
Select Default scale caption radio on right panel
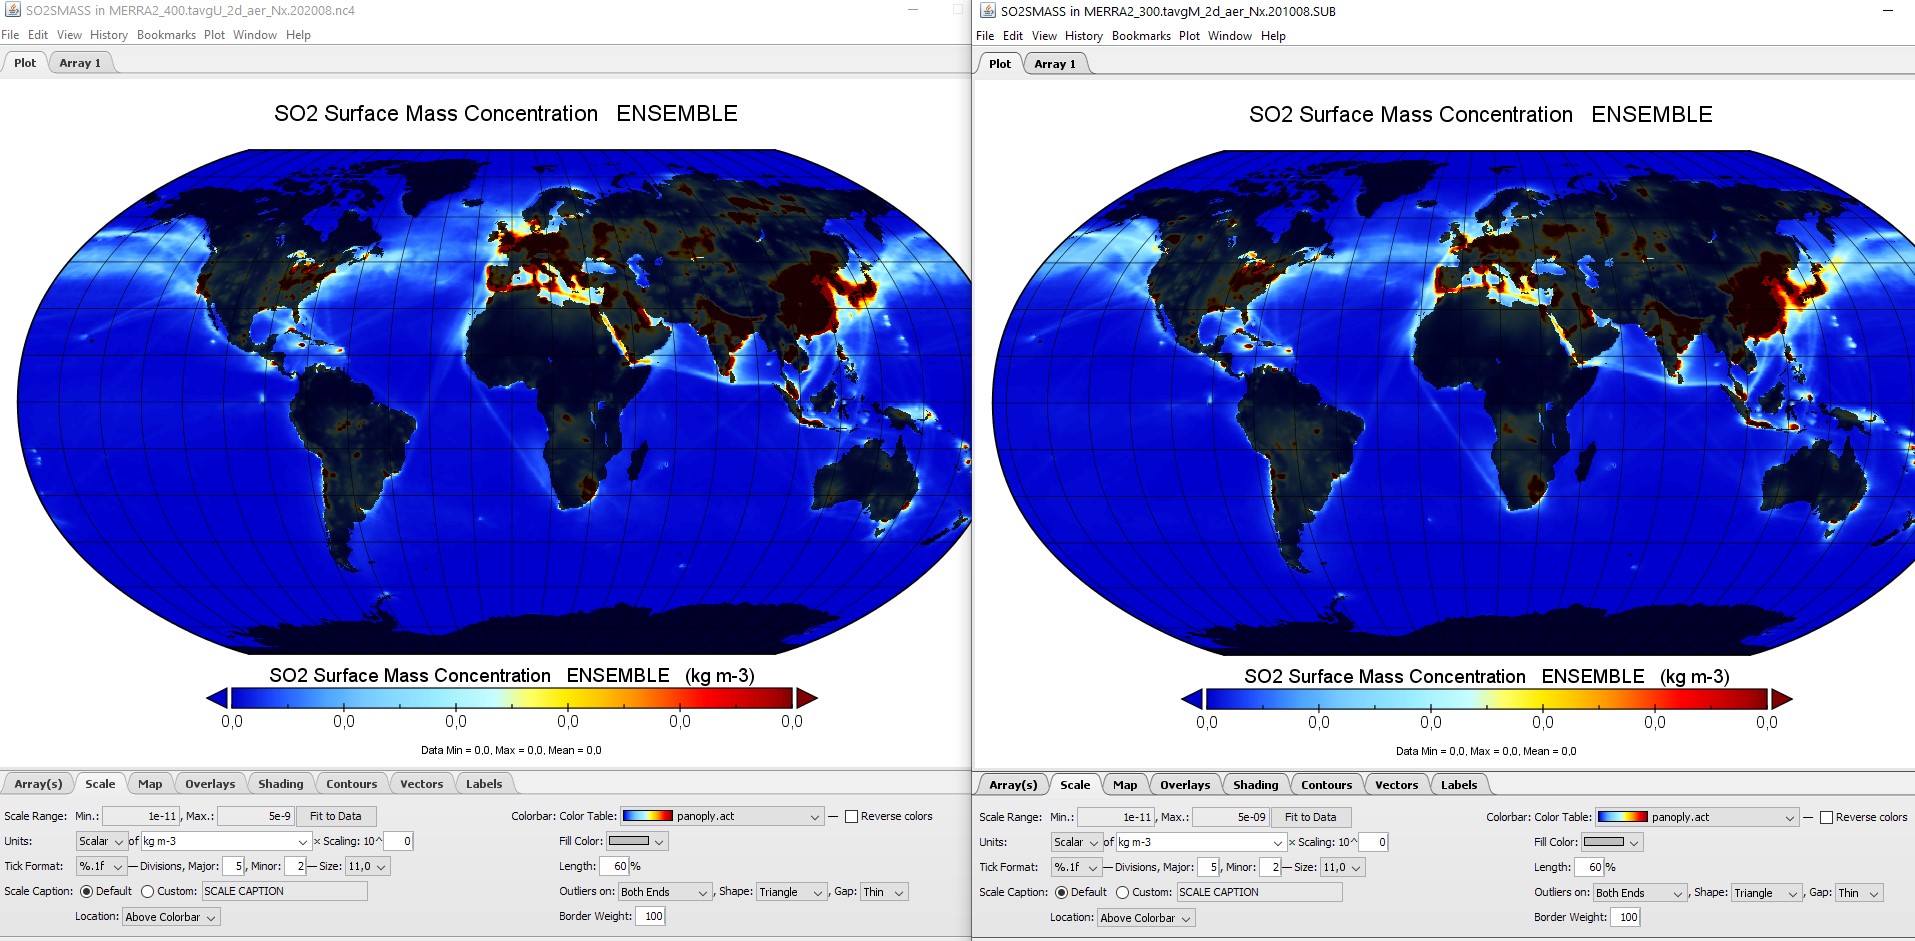point(1062,892)
